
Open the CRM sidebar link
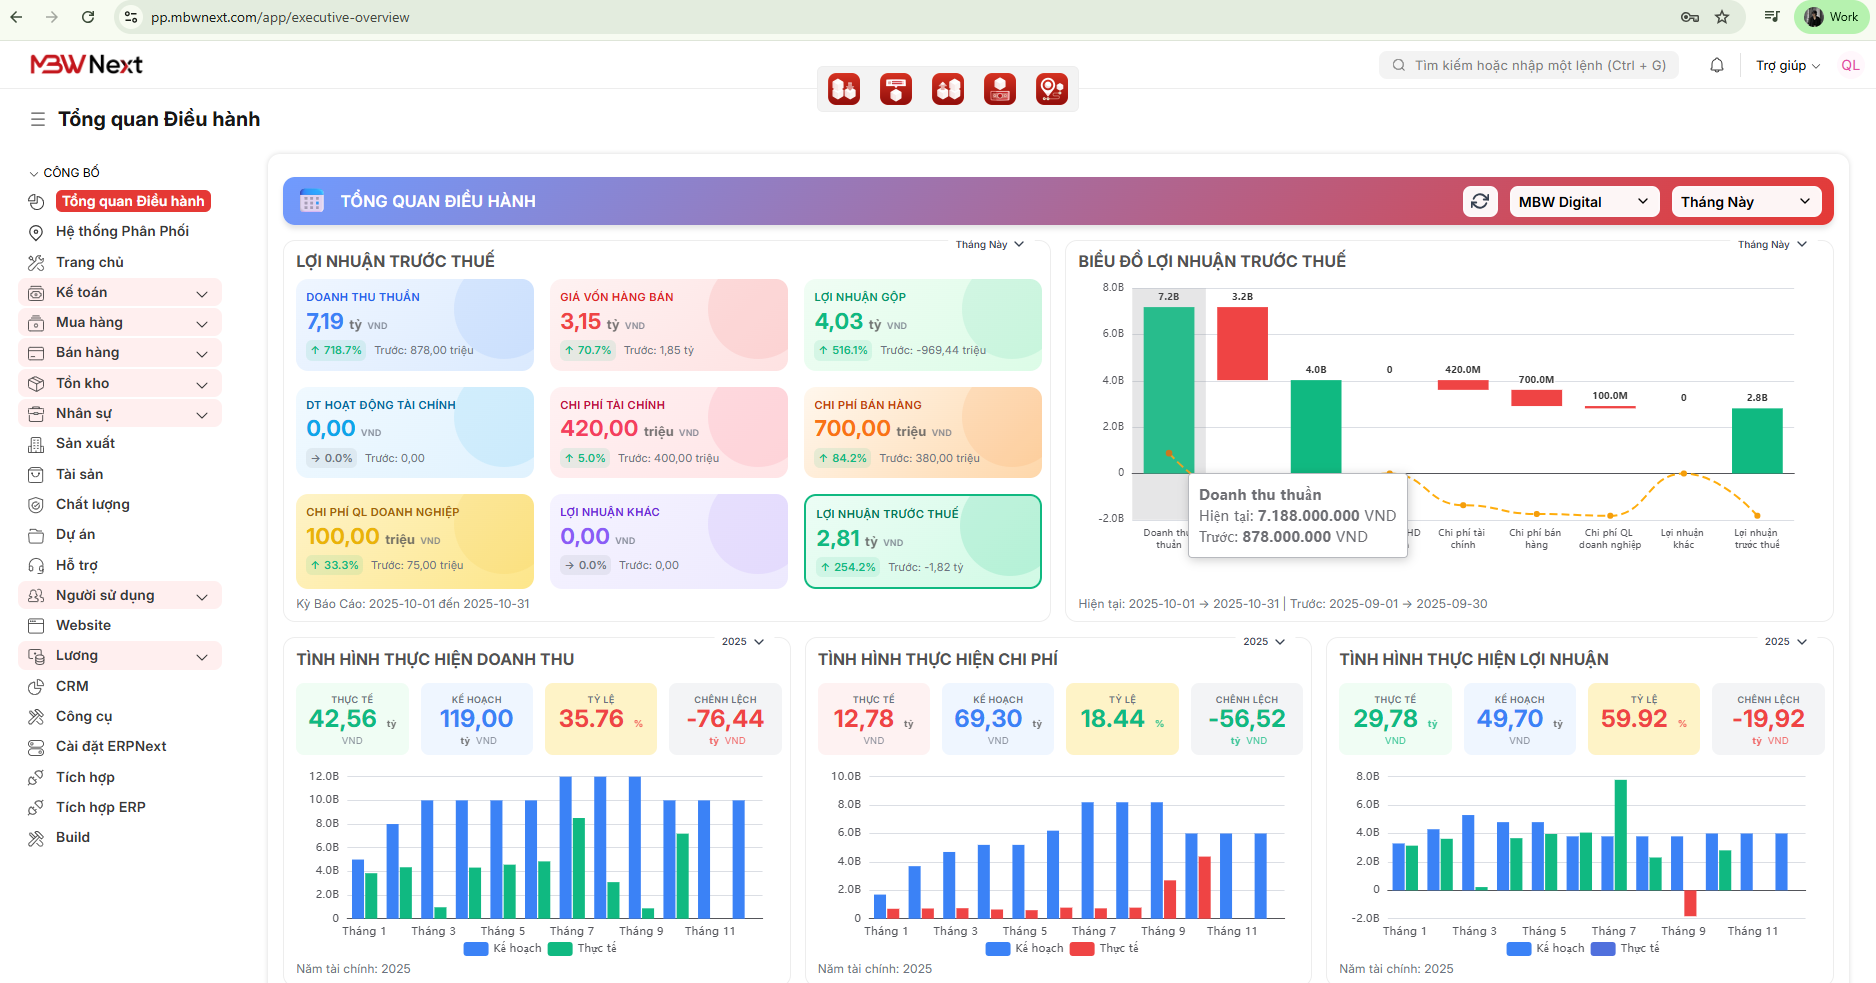[72, 686]
